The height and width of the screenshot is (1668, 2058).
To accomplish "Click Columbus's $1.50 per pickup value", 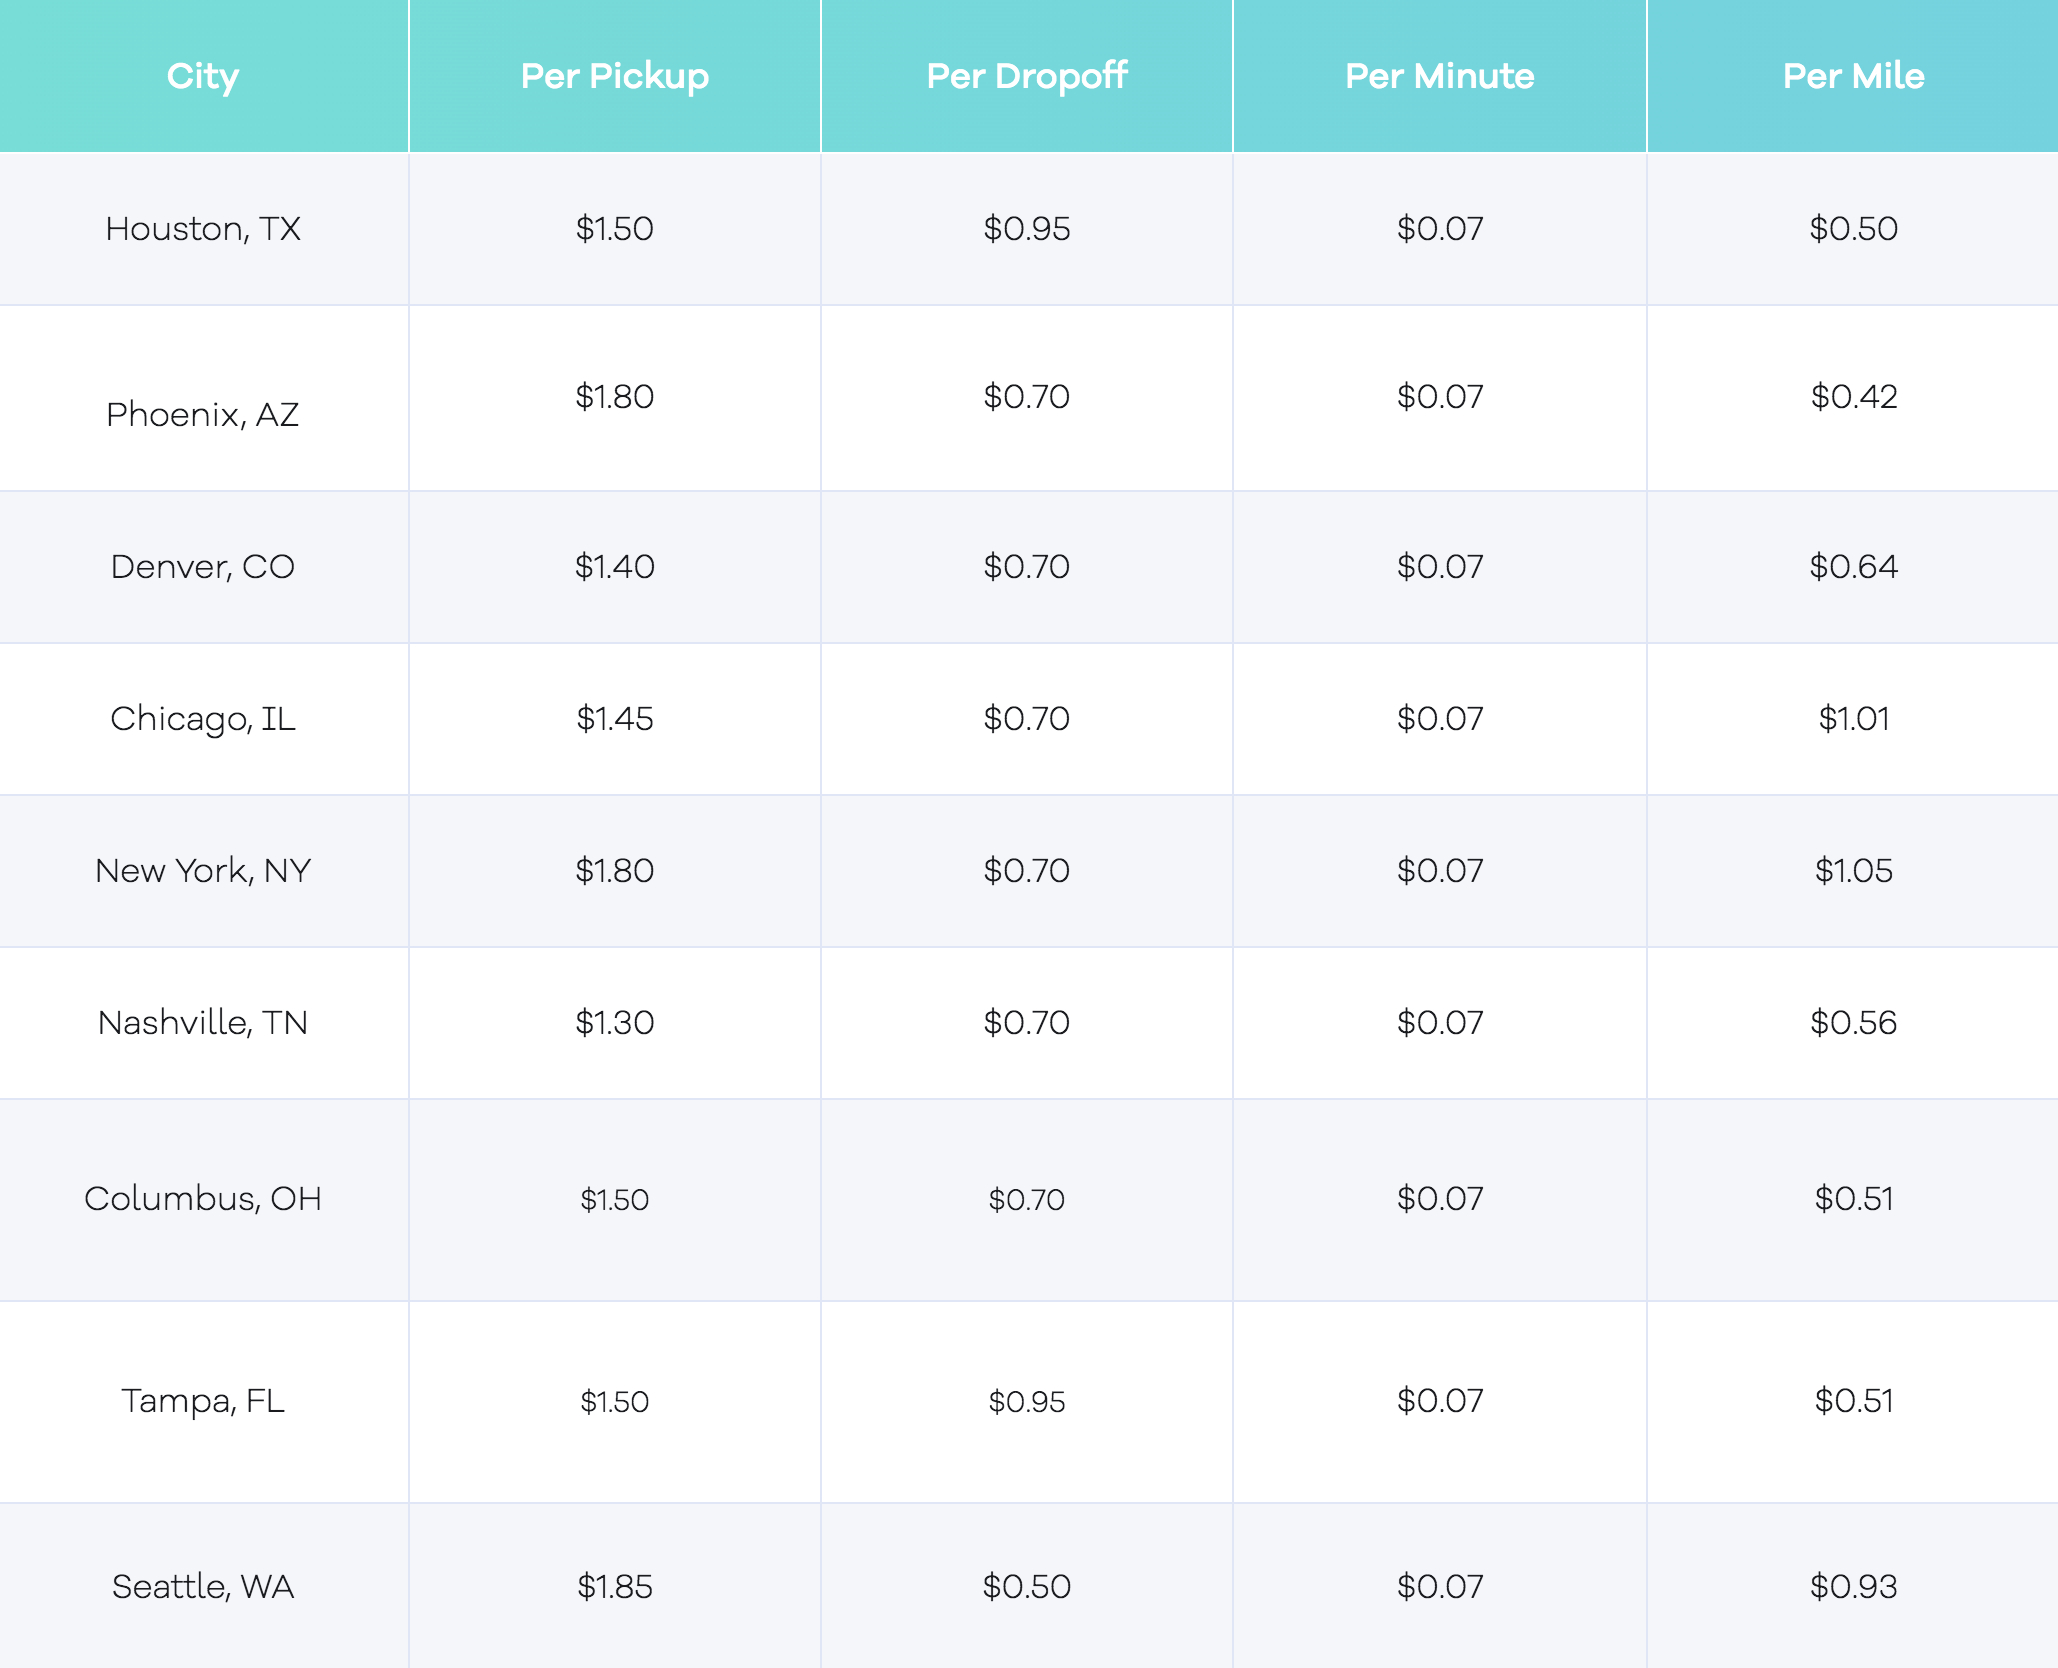I will (x=615, y=1200).
